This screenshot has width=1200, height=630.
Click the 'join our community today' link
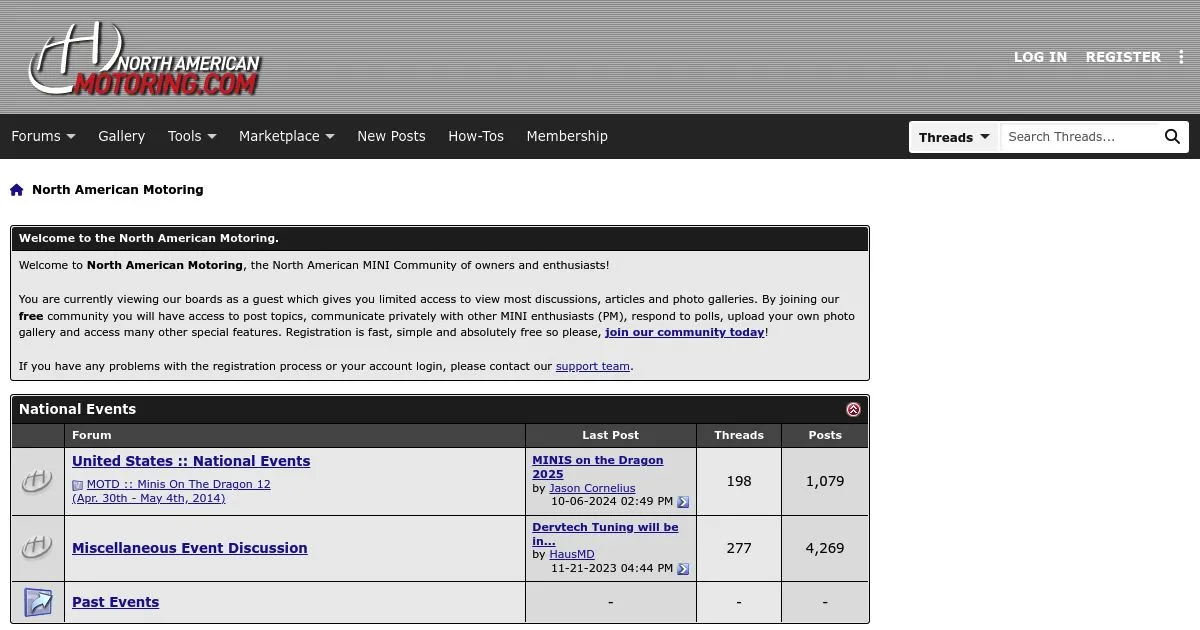(x=685, y=332)
